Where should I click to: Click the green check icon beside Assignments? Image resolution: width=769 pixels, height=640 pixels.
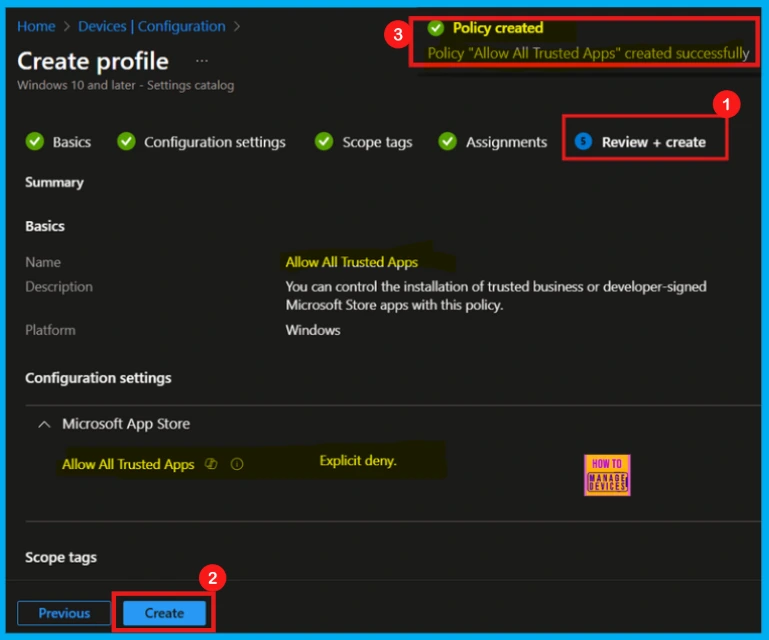point(447,141)
